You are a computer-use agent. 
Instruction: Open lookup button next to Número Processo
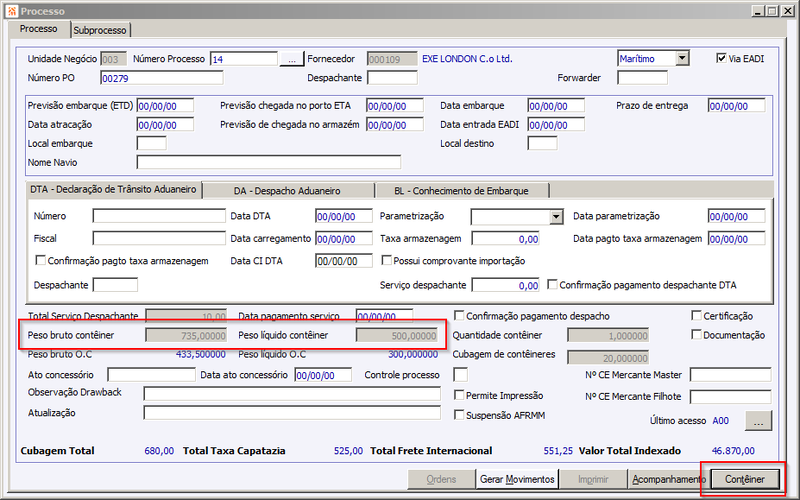(292, 59)
